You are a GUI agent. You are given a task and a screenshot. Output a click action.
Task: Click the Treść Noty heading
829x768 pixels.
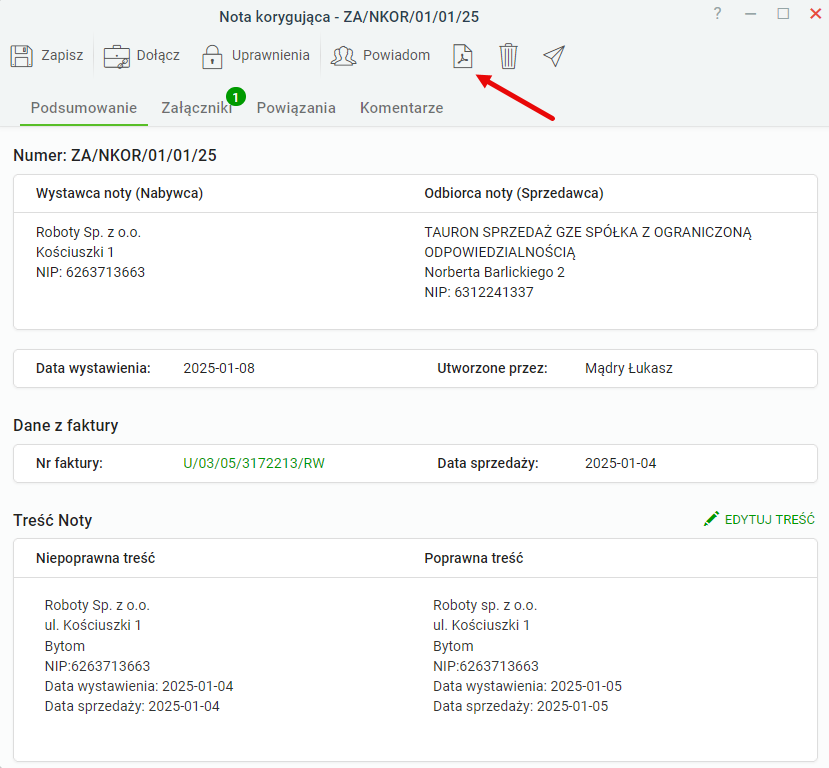coord(52,520)
